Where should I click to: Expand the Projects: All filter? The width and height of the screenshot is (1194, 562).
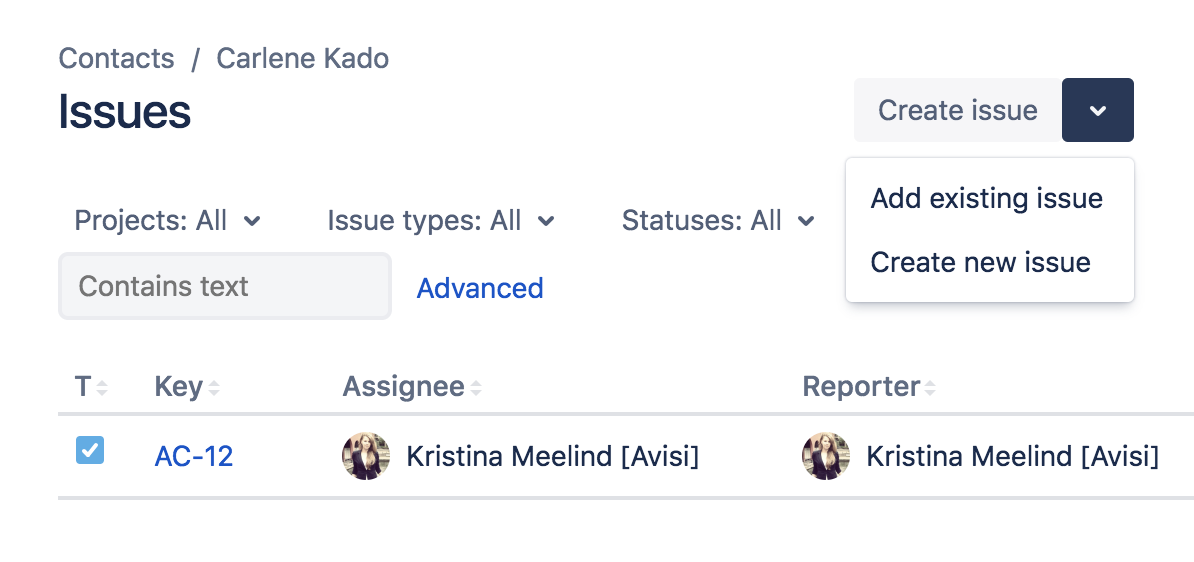coord(168,221)
